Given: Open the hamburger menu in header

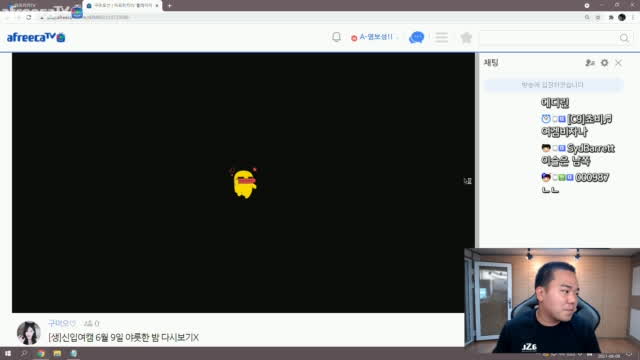Looking at the screenshot, I should click(441, 38).
